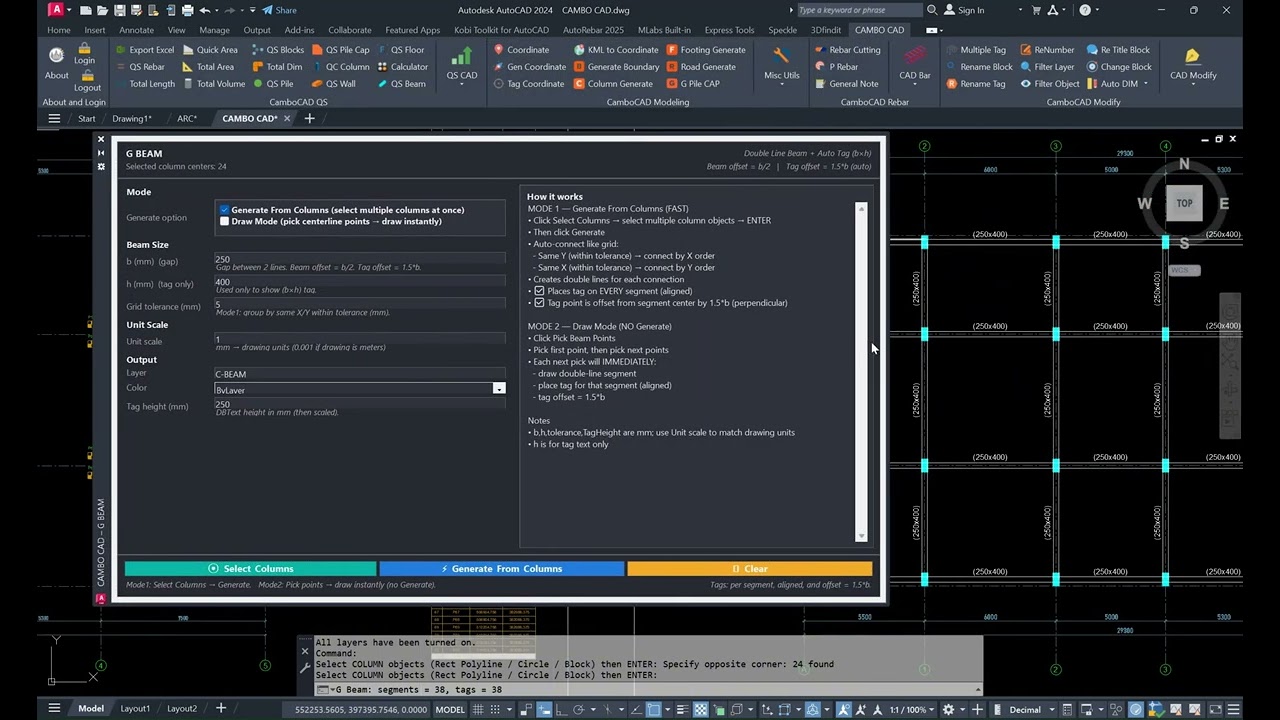Click the How it works scrollbar
1280x720 pixels.
(861, 372)
